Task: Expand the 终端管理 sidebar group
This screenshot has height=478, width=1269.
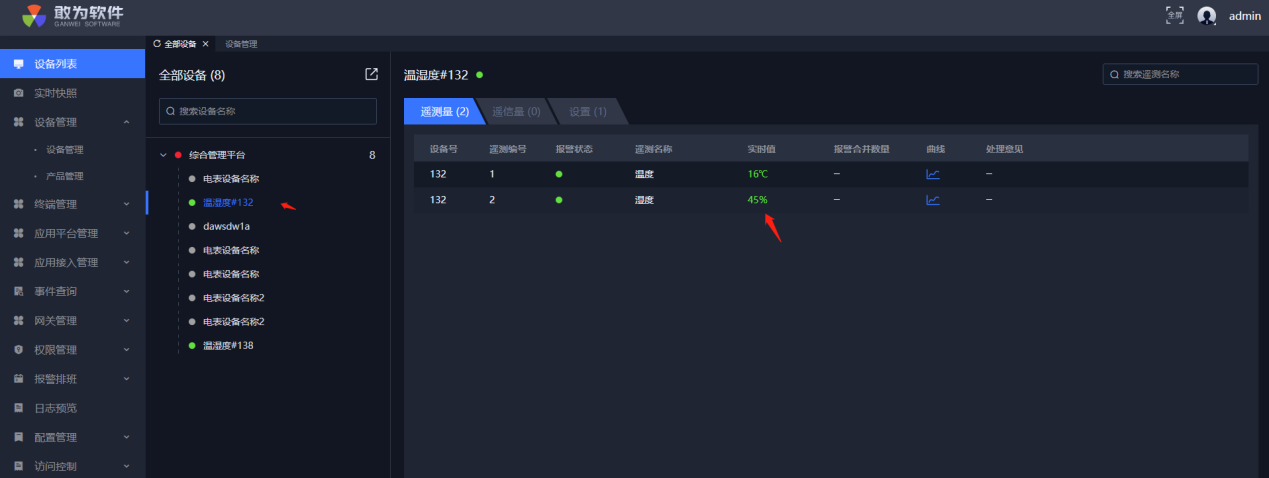Action: click(126, 204)
